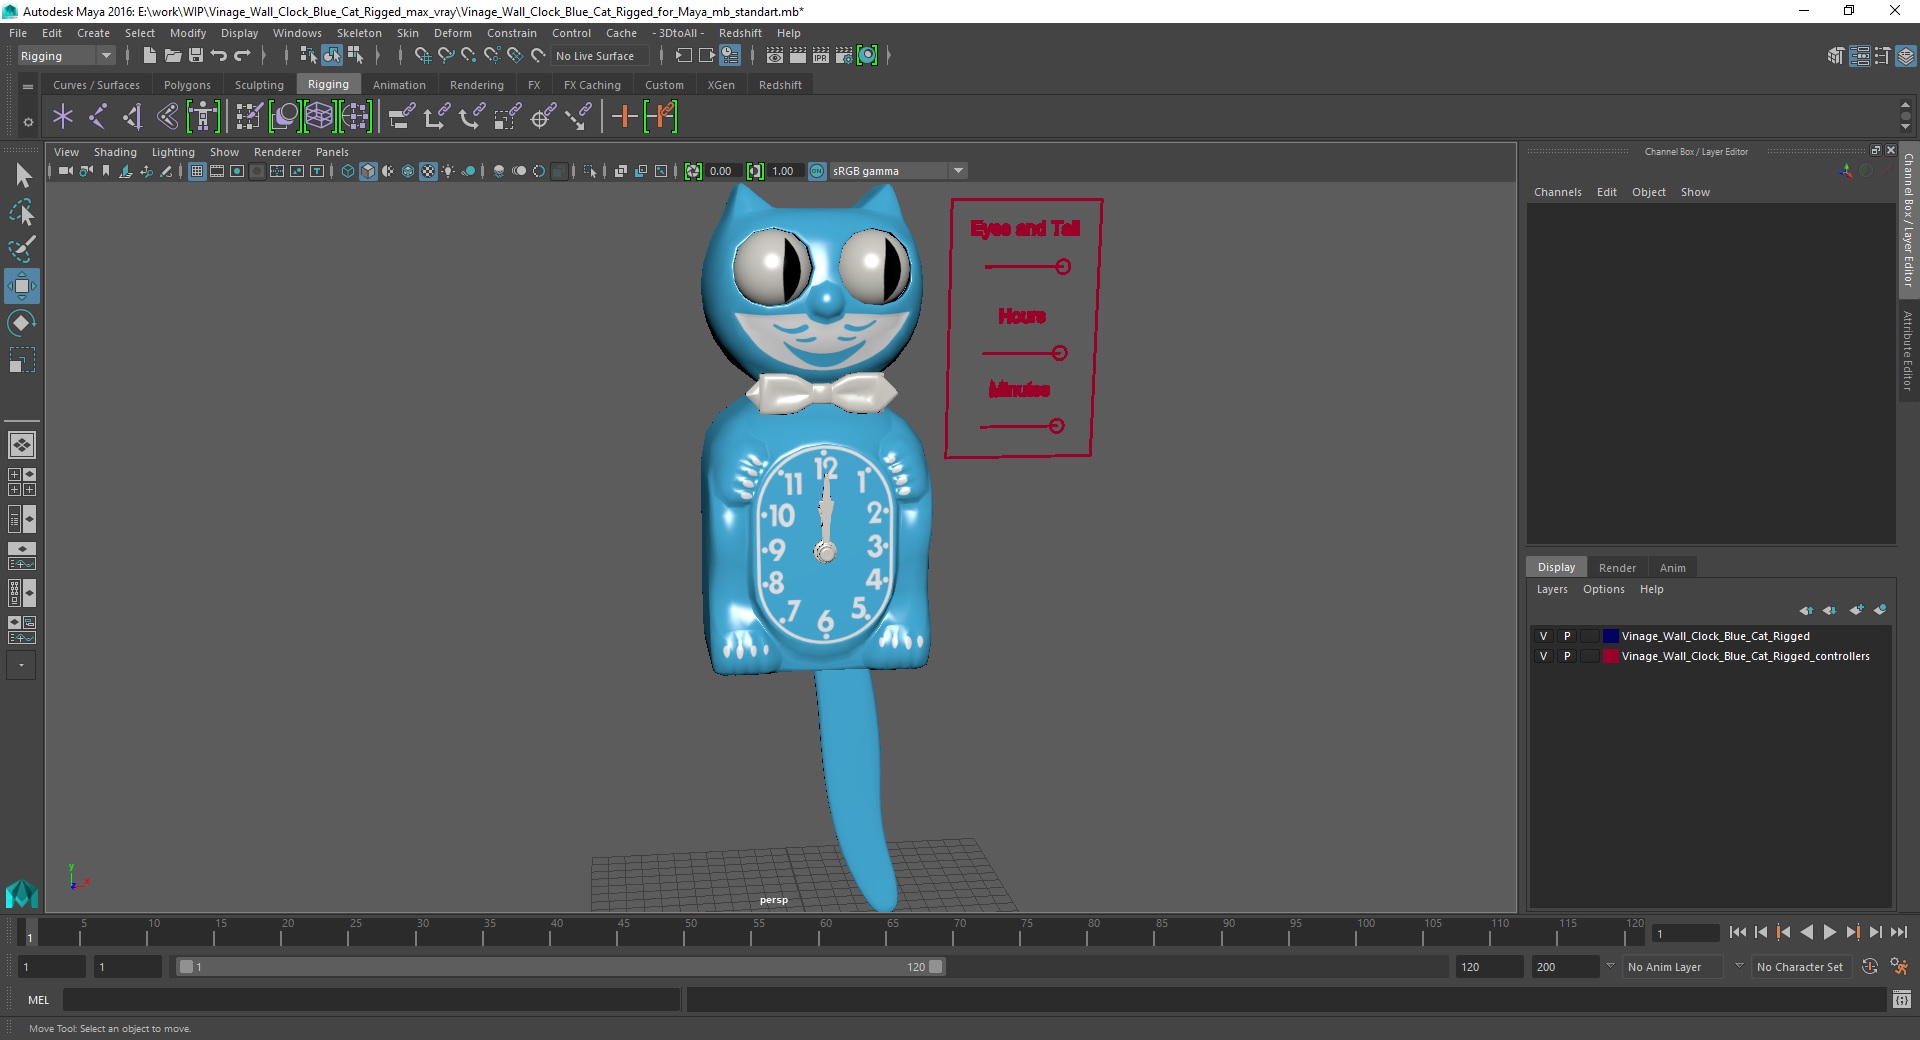Click the New Scene icon
Image resolution: width=1920 pixels, height=1040 pixels.
point(149,56)
